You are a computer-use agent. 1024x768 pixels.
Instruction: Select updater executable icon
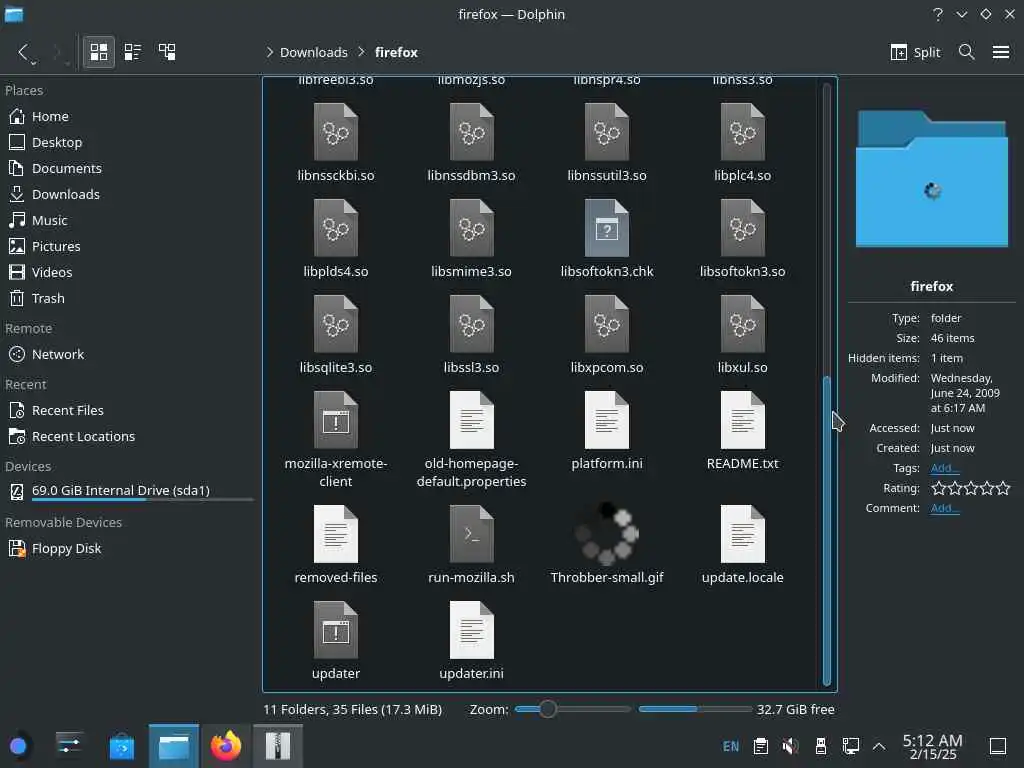click(336, 630)
